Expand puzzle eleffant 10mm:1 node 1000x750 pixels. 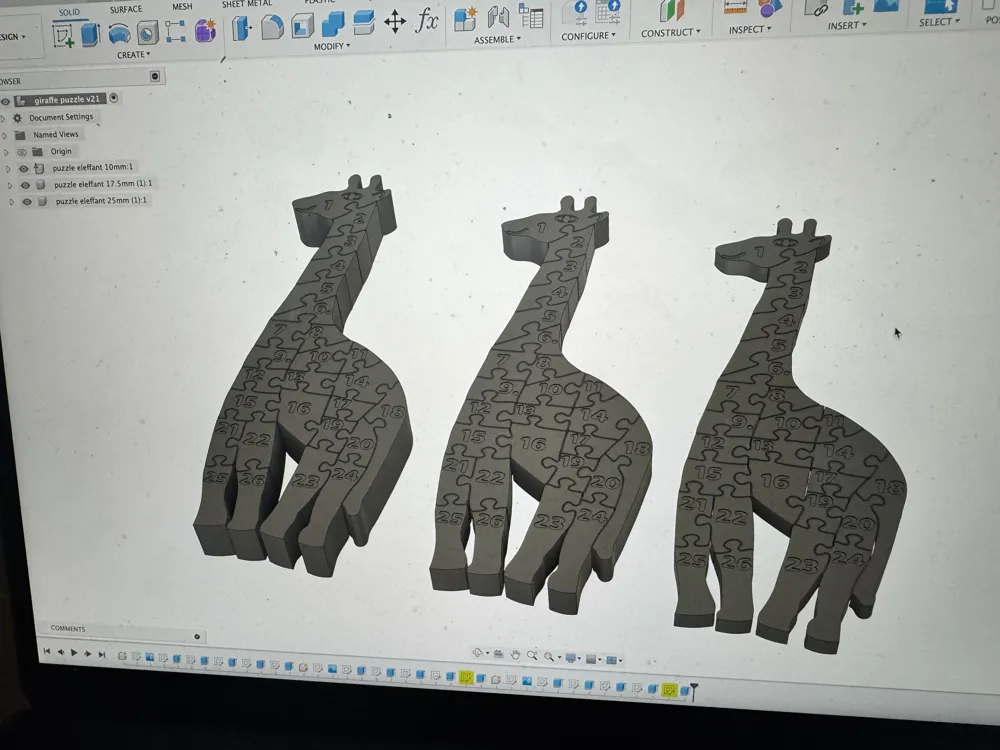(x=8, y=169)
